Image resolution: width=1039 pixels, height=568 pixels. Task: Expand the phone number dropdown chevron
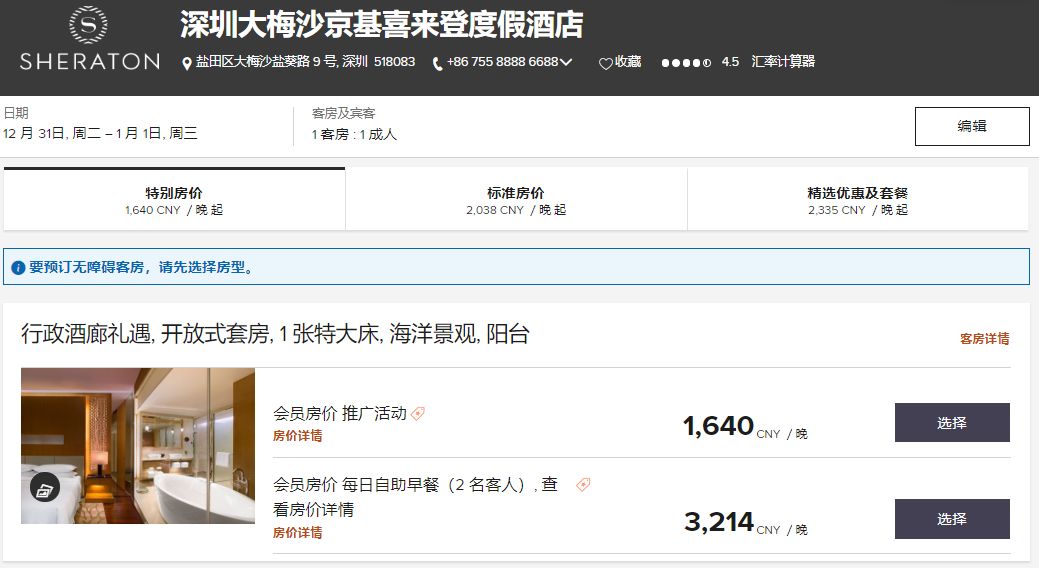pos(566,62)
